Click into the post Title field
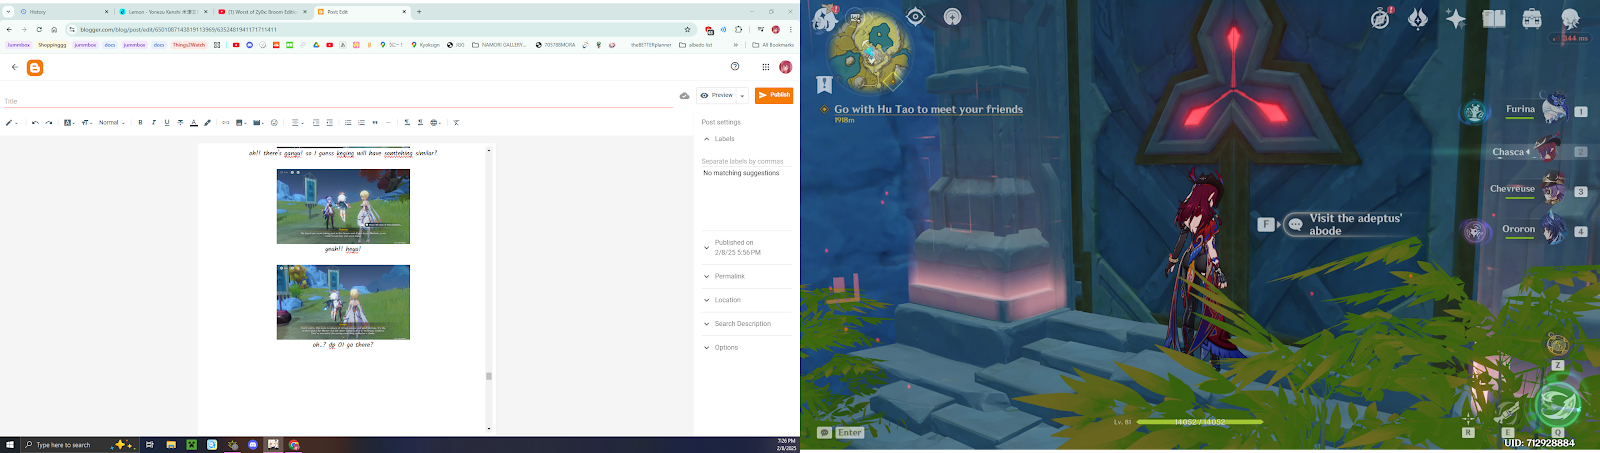The width and height of the screenshot is (1600, 453). point(338,101)
